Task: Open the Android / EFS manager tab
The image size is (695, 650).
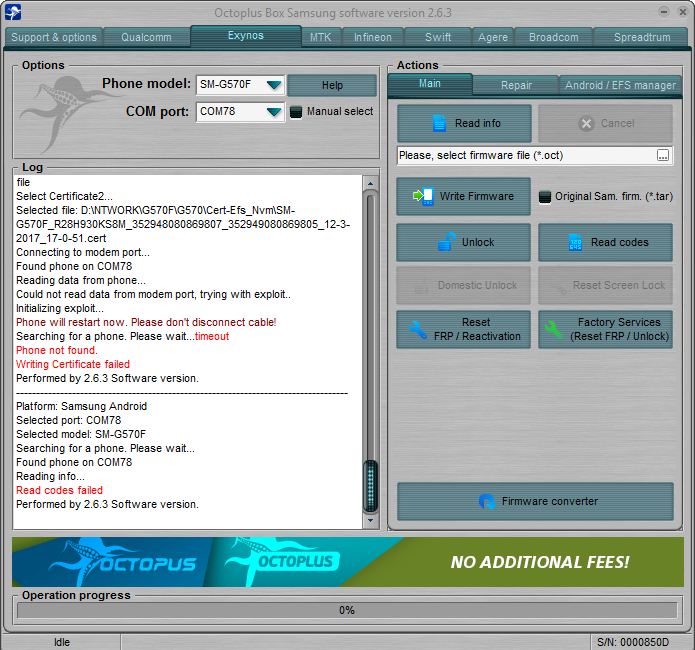Action: click(621, 85)
